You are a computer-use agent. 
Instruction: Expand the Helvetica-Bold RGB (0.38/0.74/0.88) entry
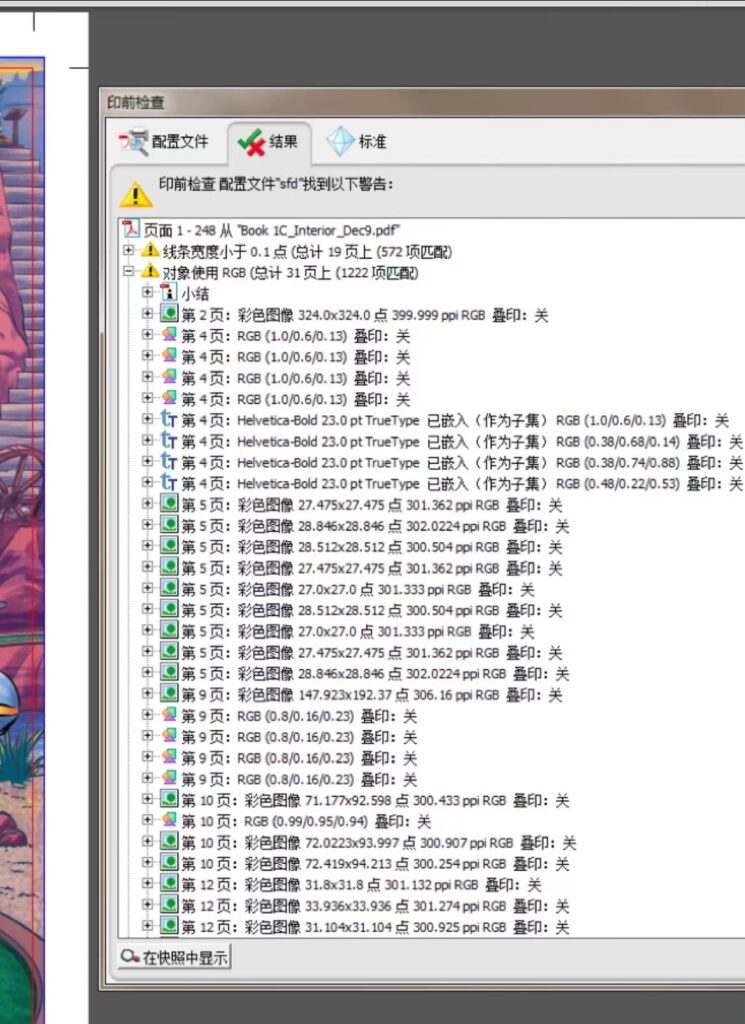click(x=148, y=463)
